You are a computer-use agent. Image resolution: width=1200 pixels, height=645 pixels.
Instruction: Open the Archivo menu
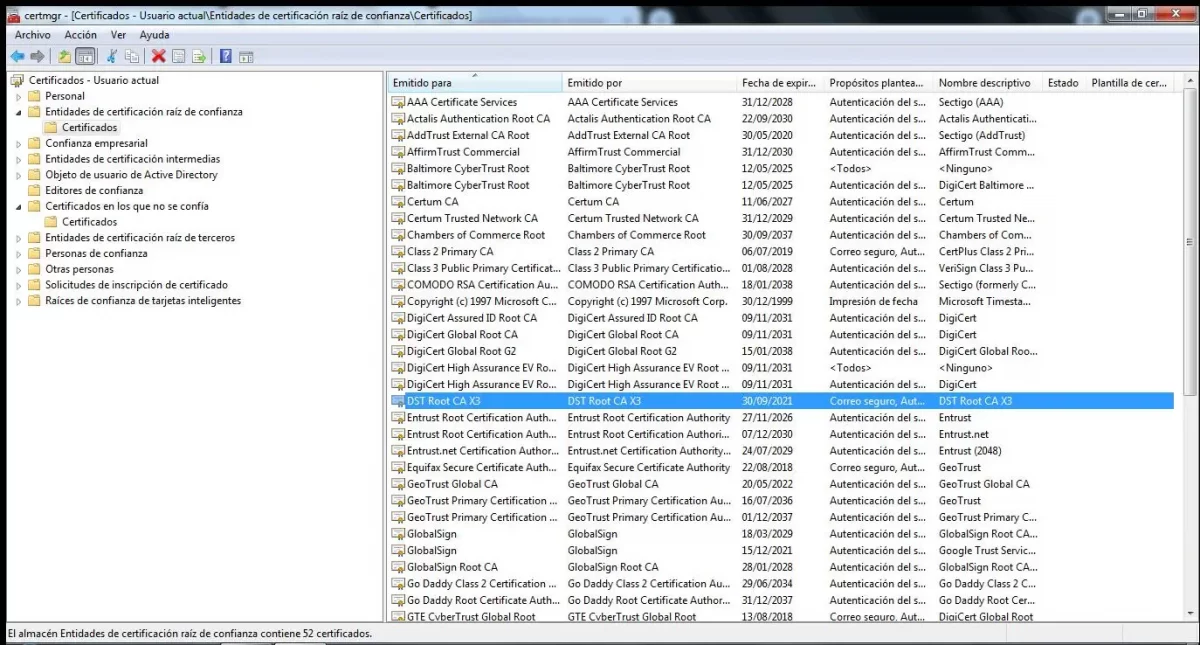click(x=32, y=35)
